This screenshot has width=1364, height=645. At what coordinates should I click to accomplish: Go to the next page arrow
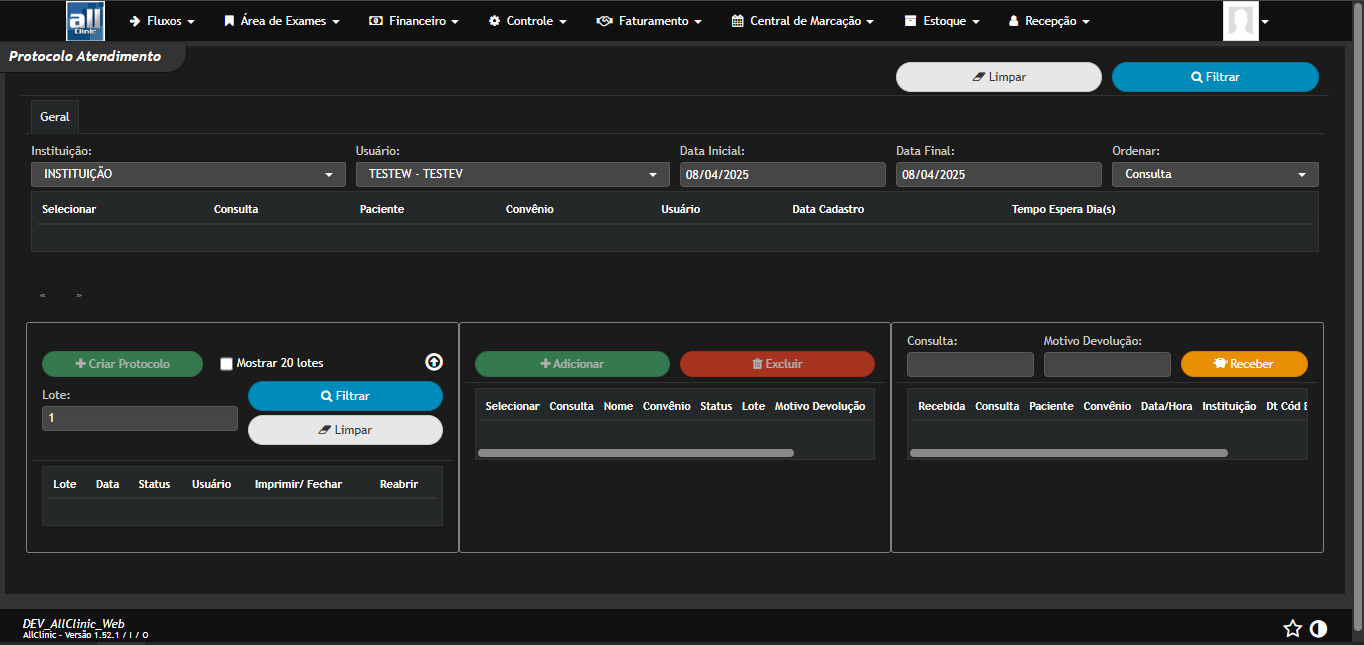pyautogui.click(x=79, y=296)
